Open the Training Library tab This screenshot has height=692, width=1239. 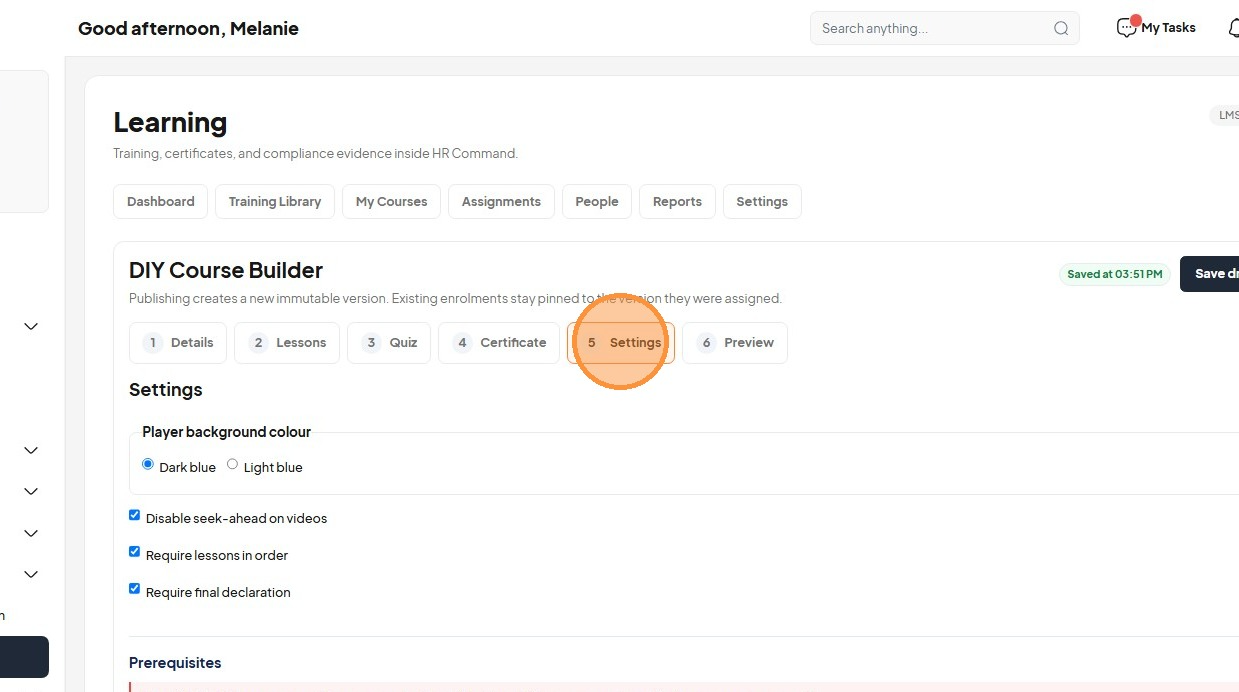pyautogui.click(x=275, y=201)
